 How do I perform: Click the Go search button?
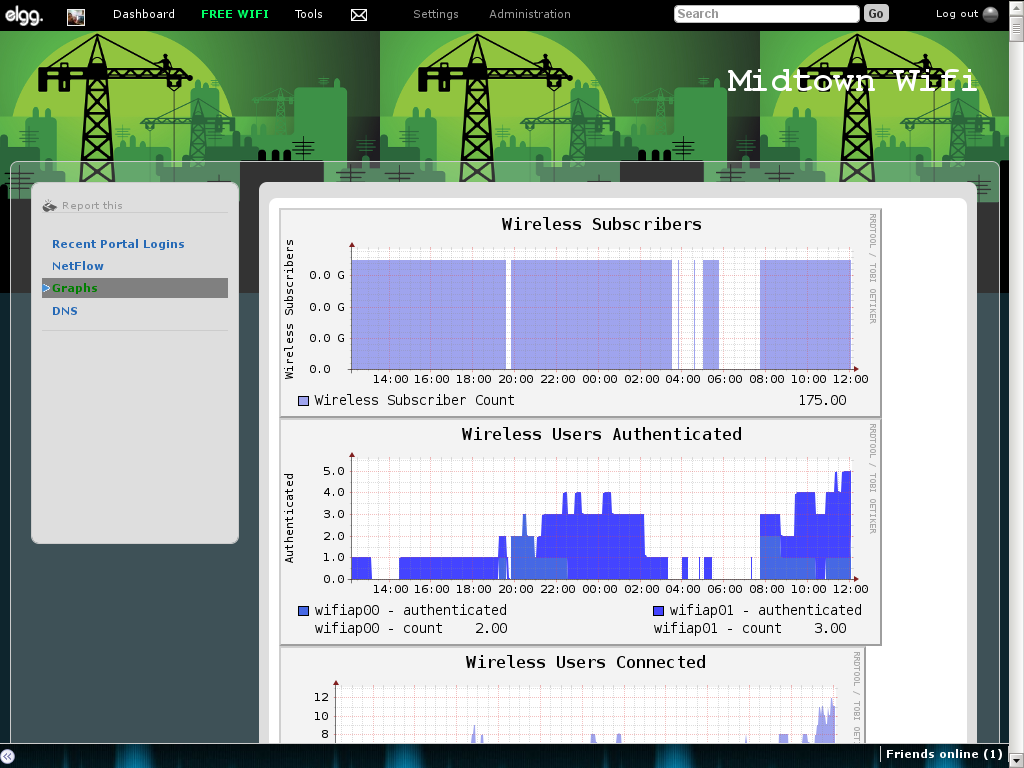coord(876,14)
